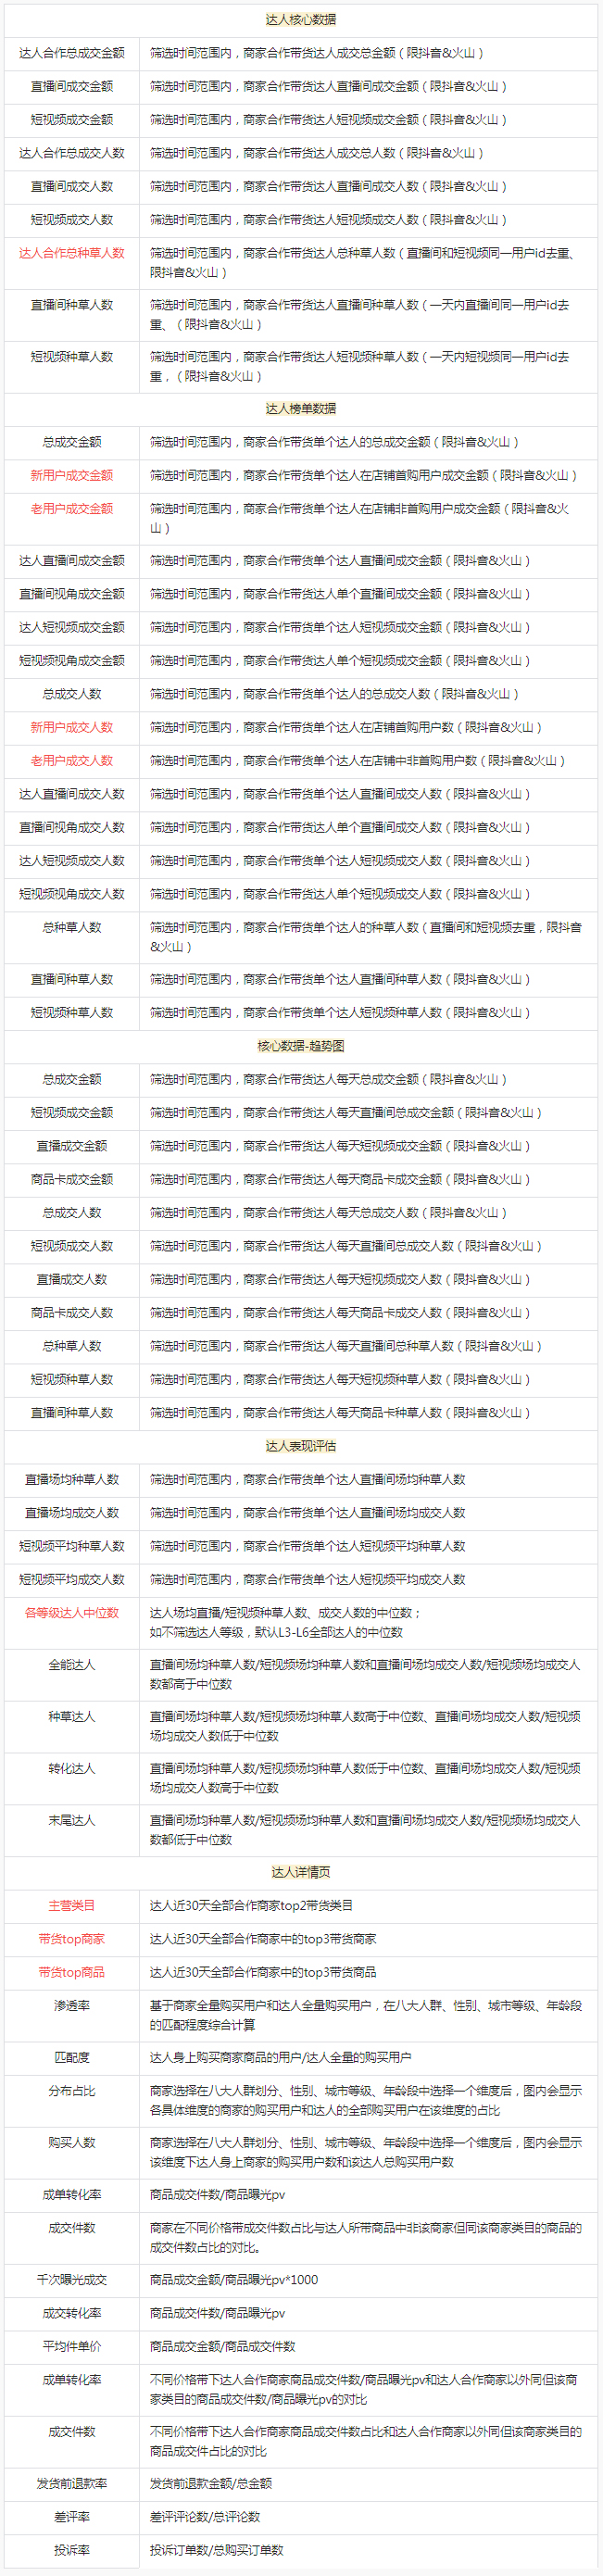Select the red 新用户成交金额 label
This screenshot has width=603, height=2576.
72,475
